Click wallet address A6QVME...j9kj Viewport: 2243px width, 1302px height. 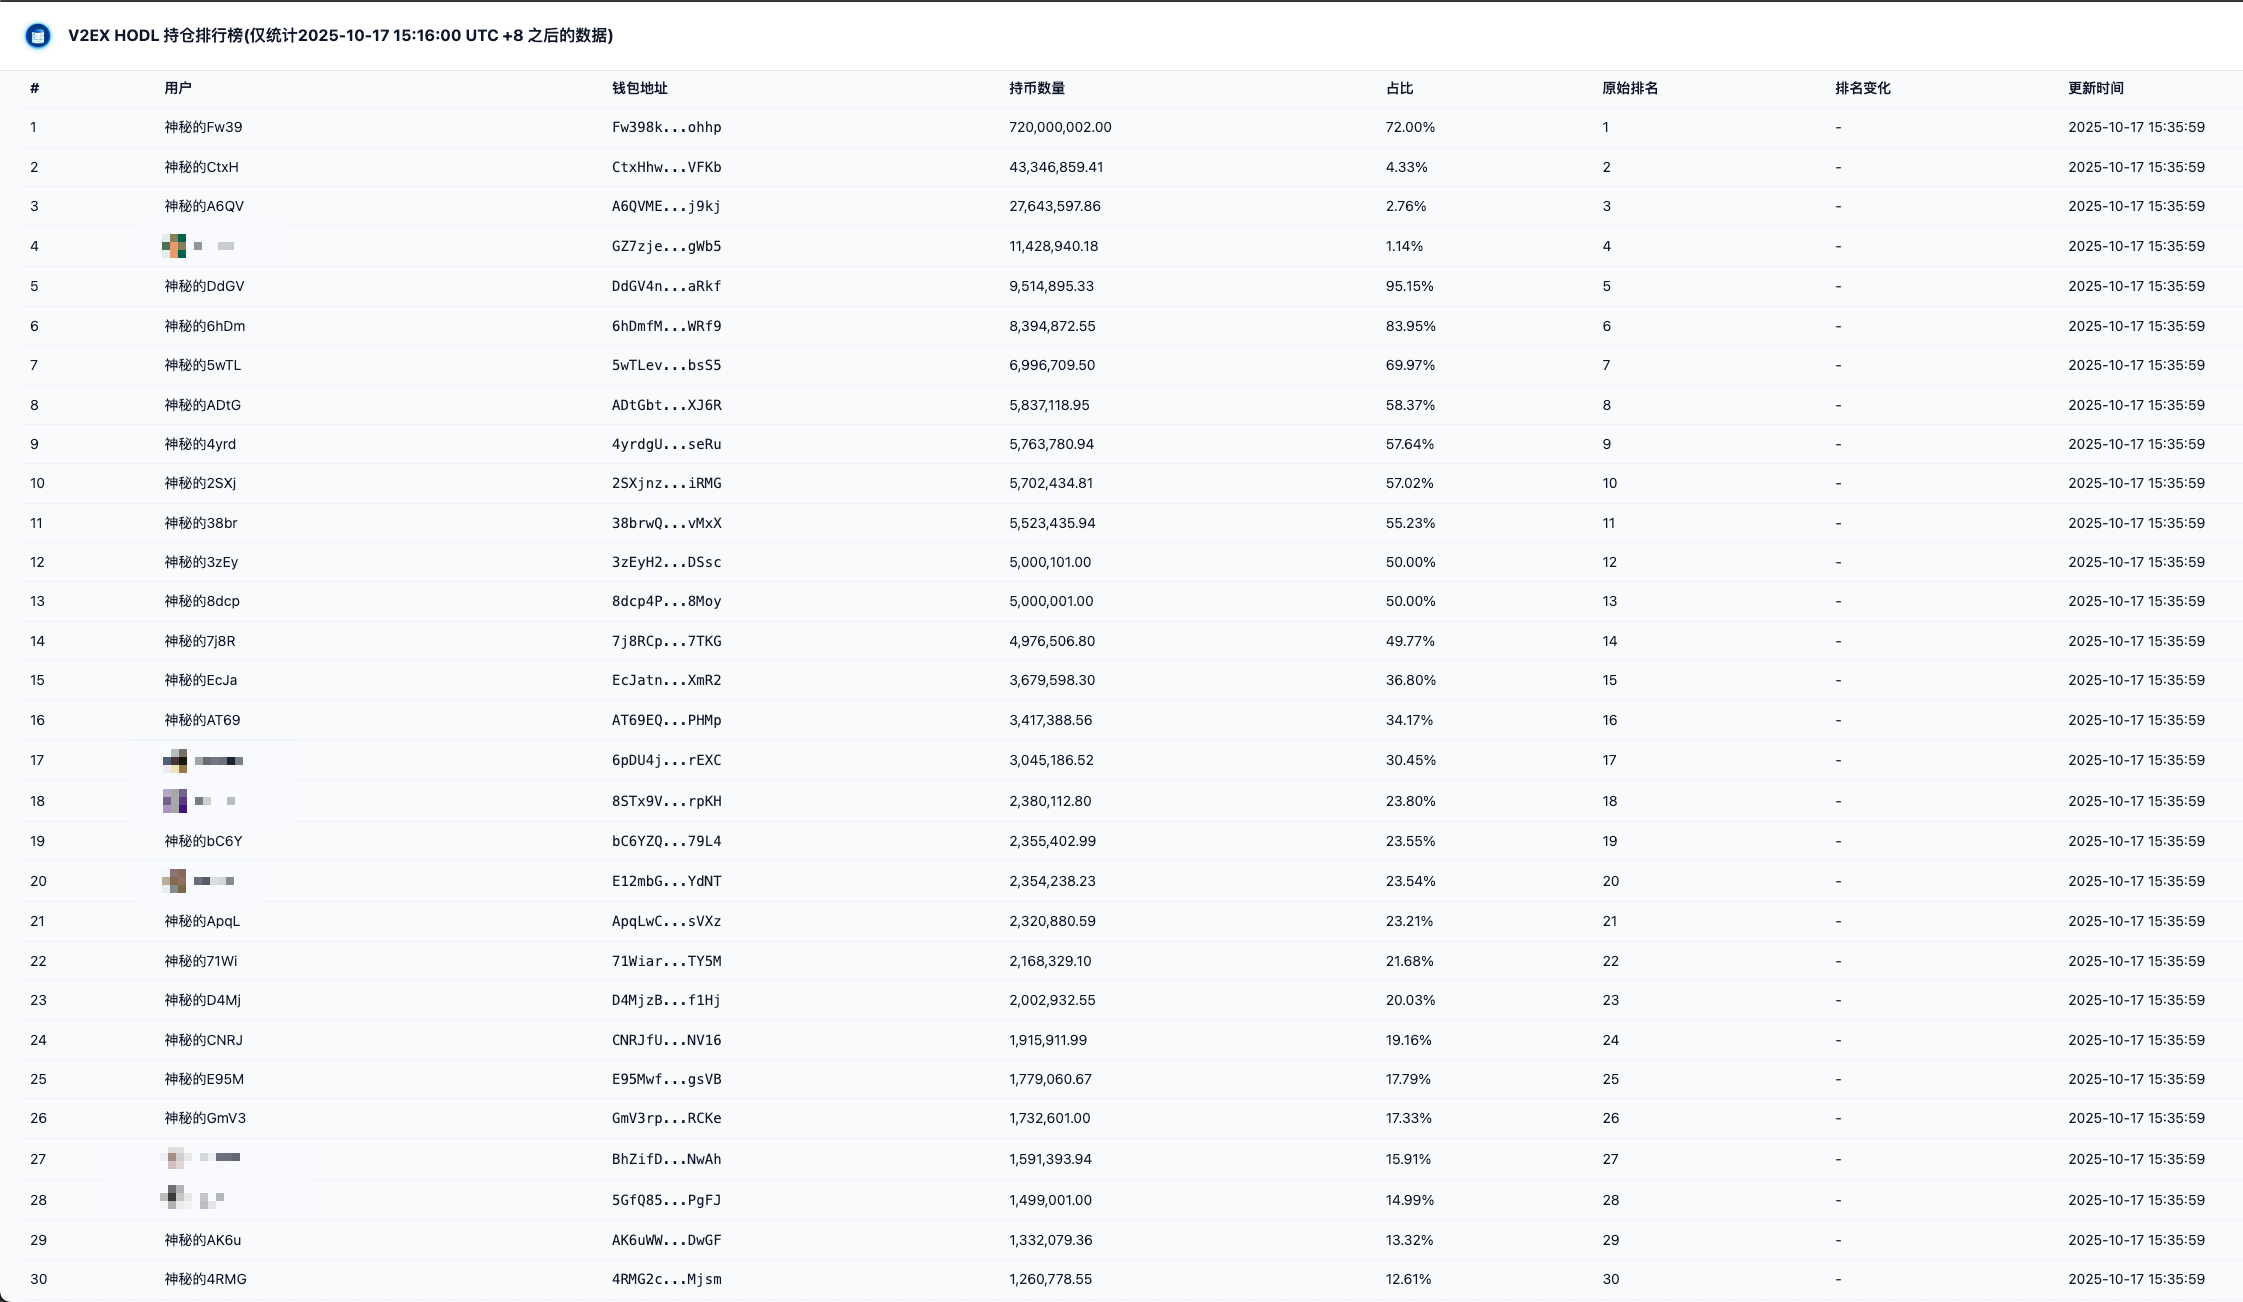[666, 206]
